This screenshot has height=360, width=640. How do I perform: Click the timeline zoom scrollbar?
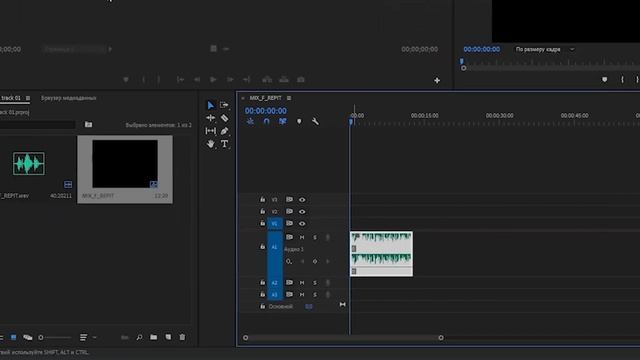click(x=343, y=338)
